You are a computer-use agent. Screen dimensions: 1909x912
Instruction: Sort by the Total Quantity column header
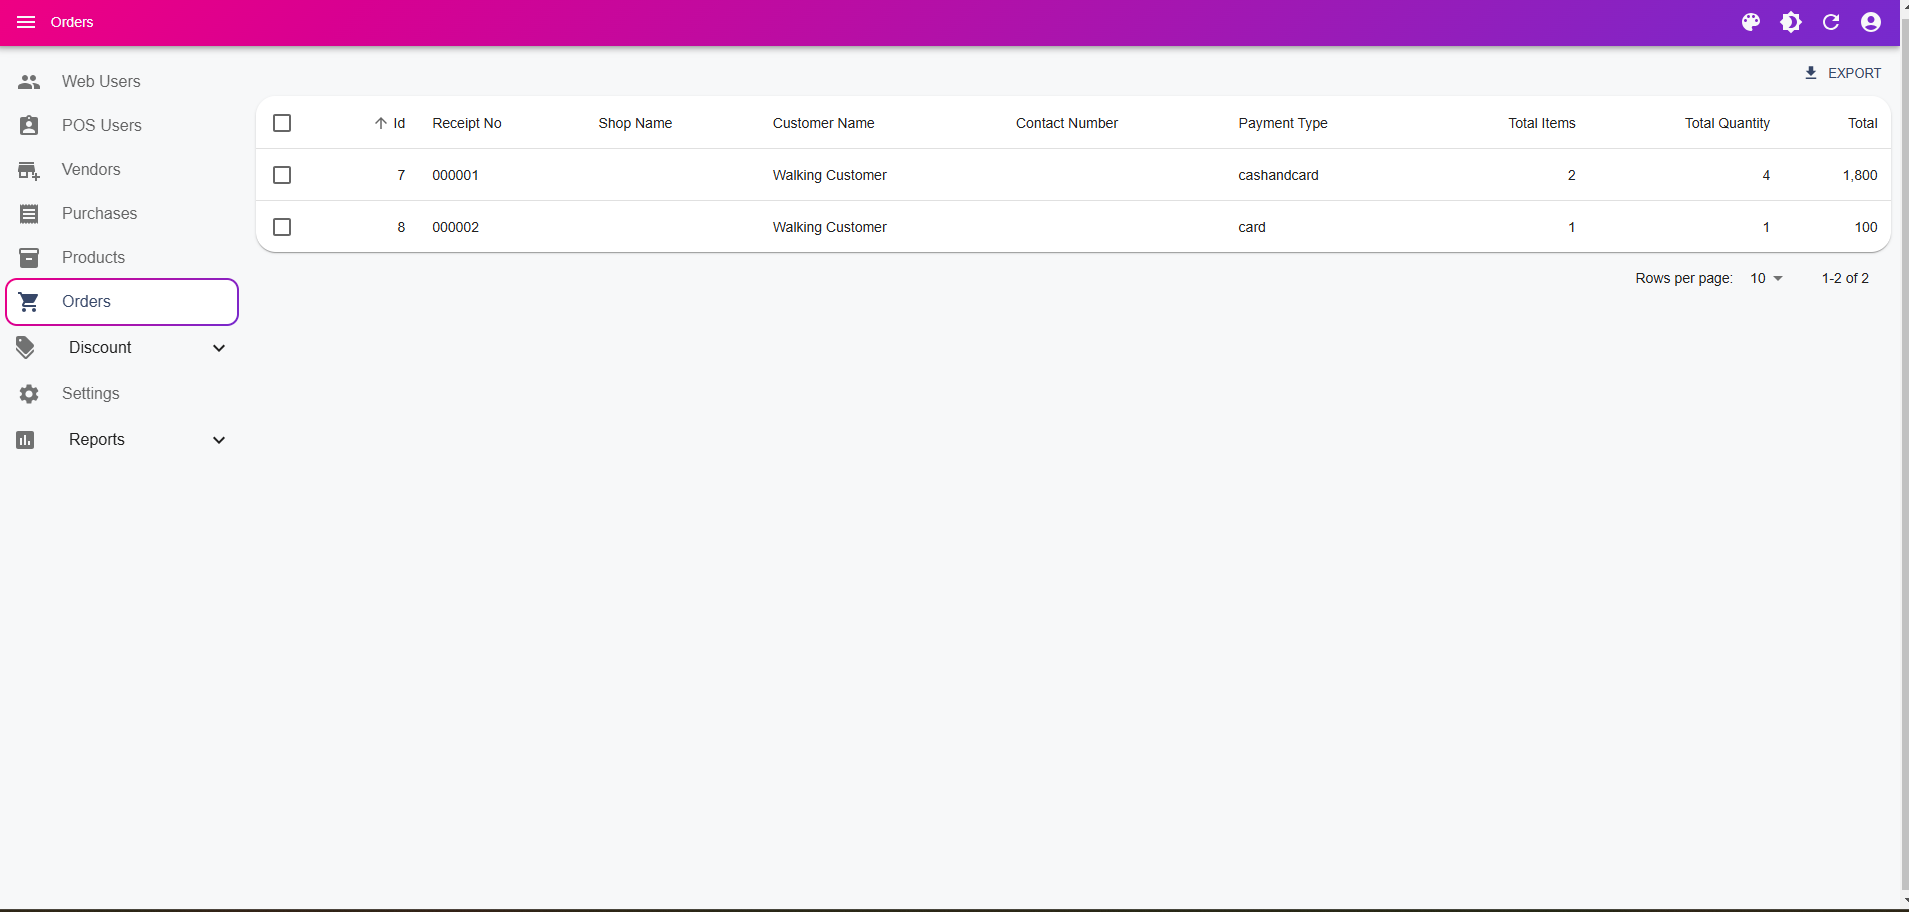pos(1727,123)
